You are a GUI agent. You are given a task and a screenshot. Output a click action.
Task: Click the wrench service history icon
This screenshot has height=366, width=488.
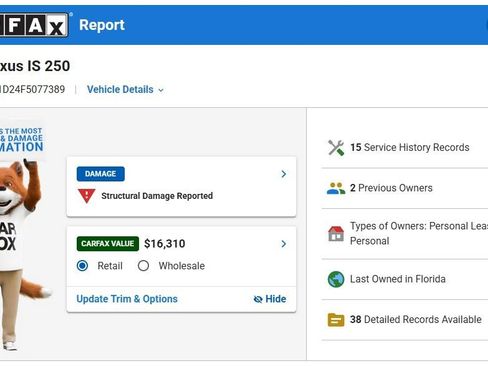336,148
